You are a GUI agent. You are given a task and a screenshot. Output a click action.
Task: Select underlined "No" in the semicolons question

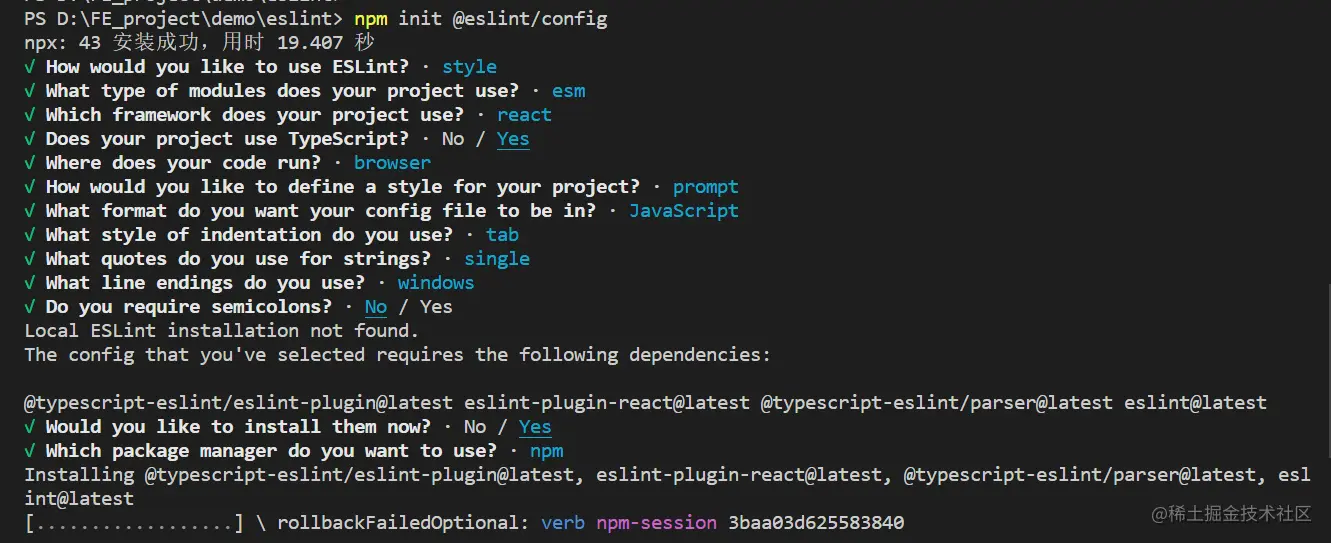click(375, 307)
